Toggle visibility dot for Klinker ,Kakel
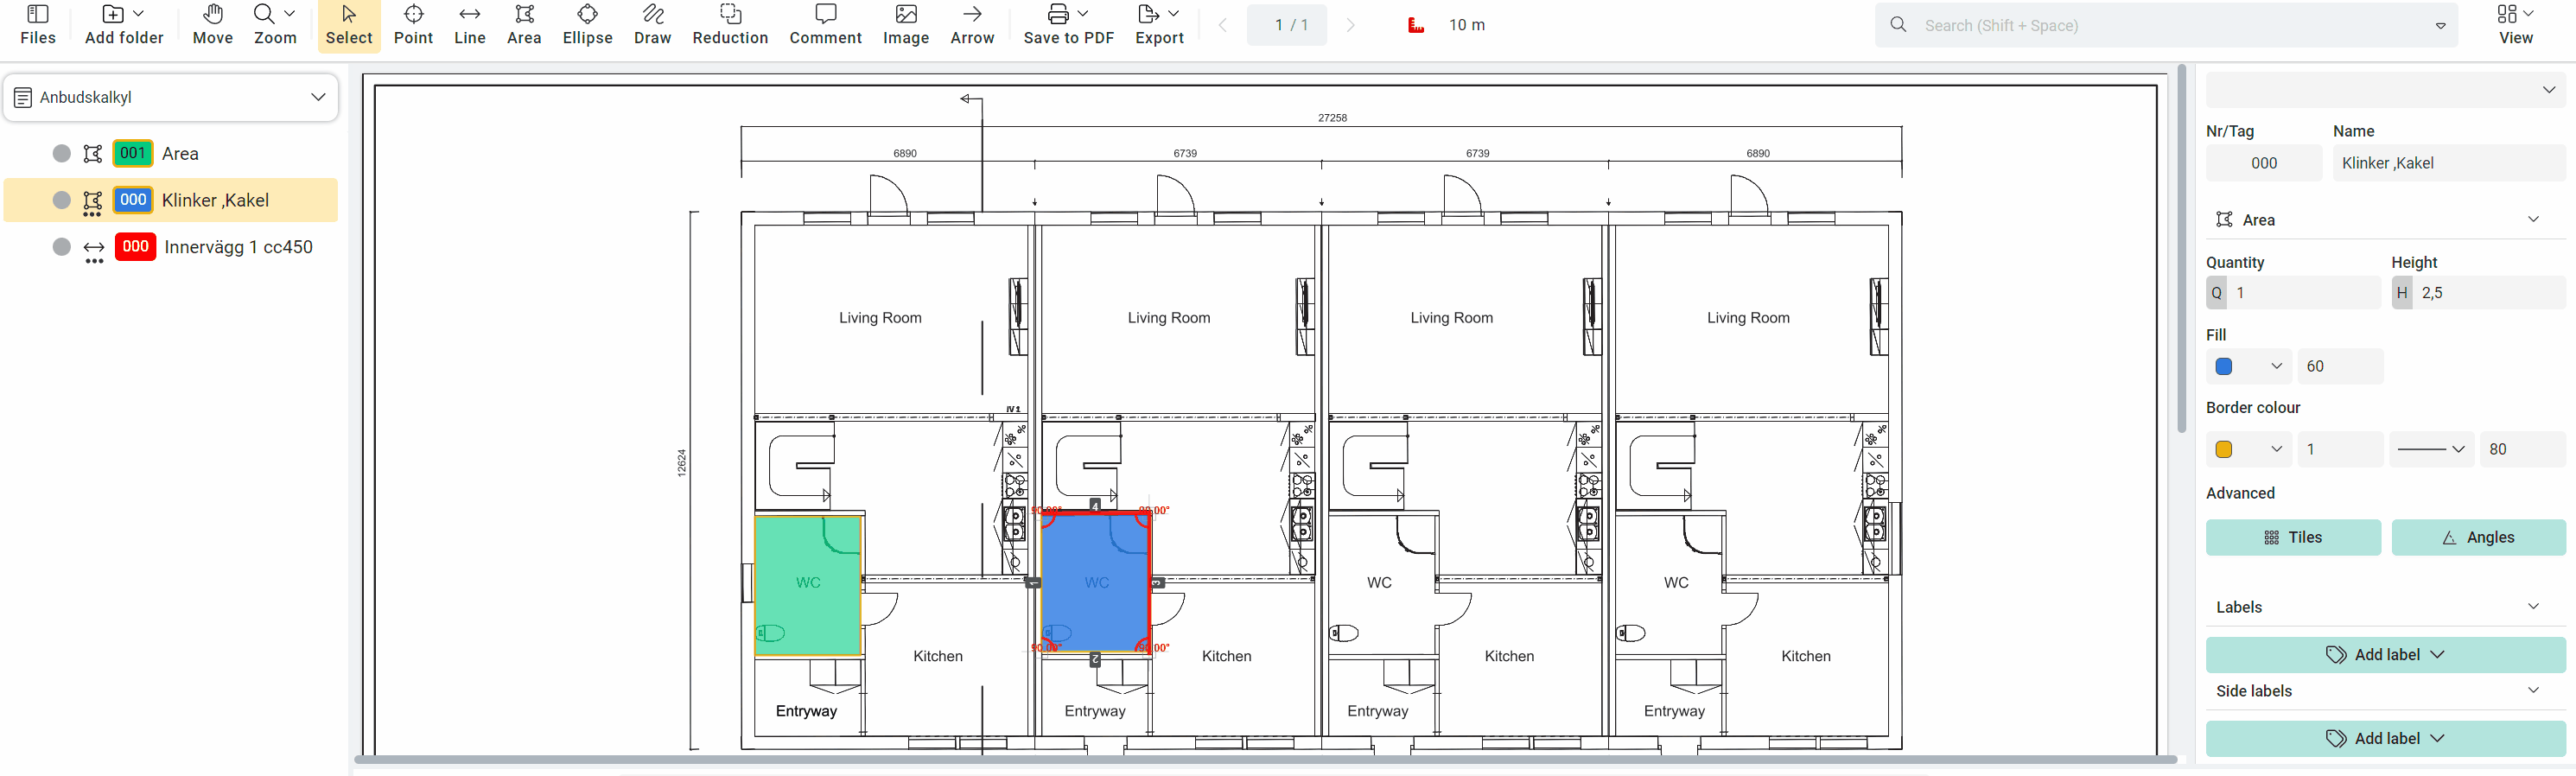2576x776 pixels. tap(62, 200)
